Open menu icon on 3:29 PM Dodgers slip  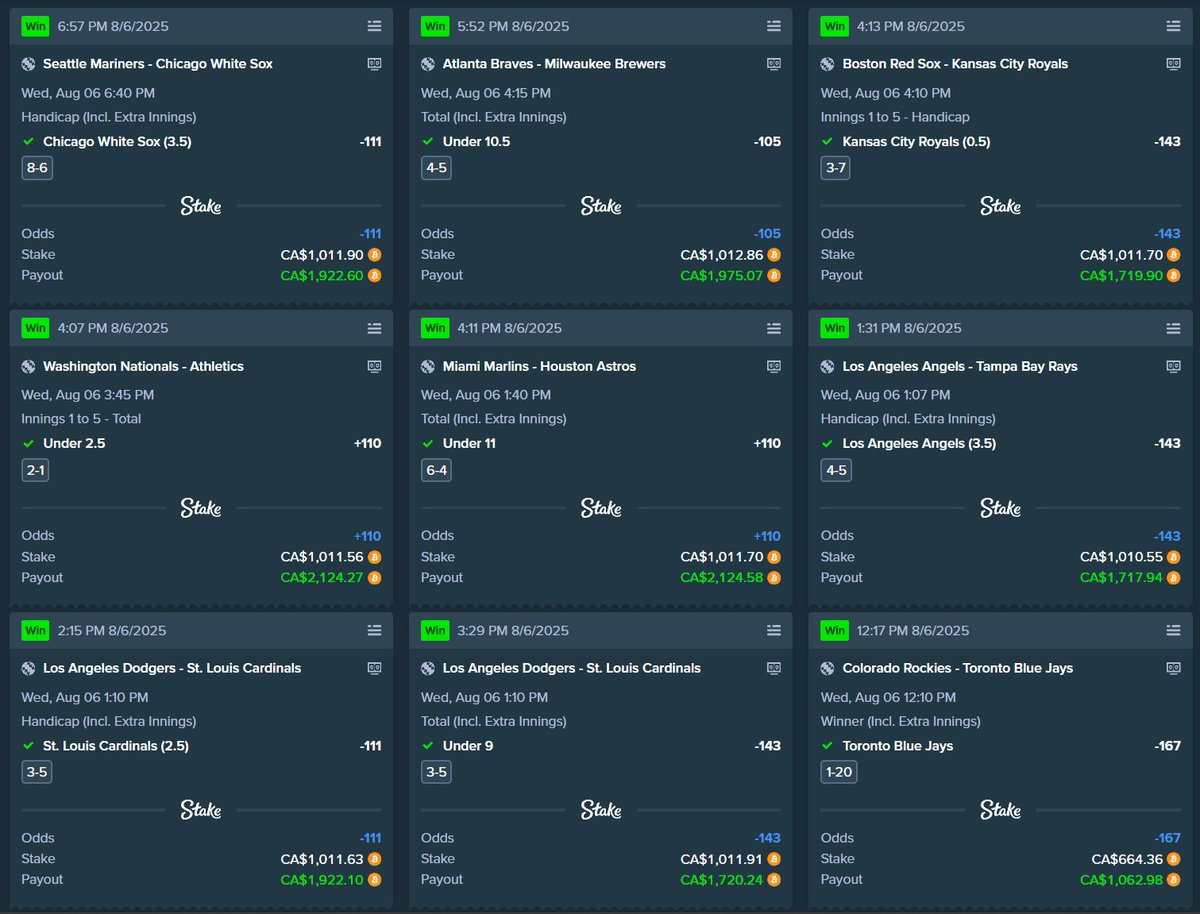point(774,630)
